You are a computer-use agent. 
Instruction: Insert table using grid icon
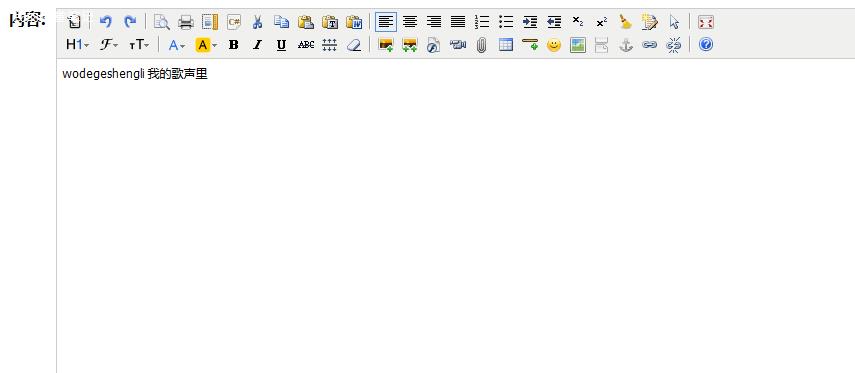(x=506, y=45)
